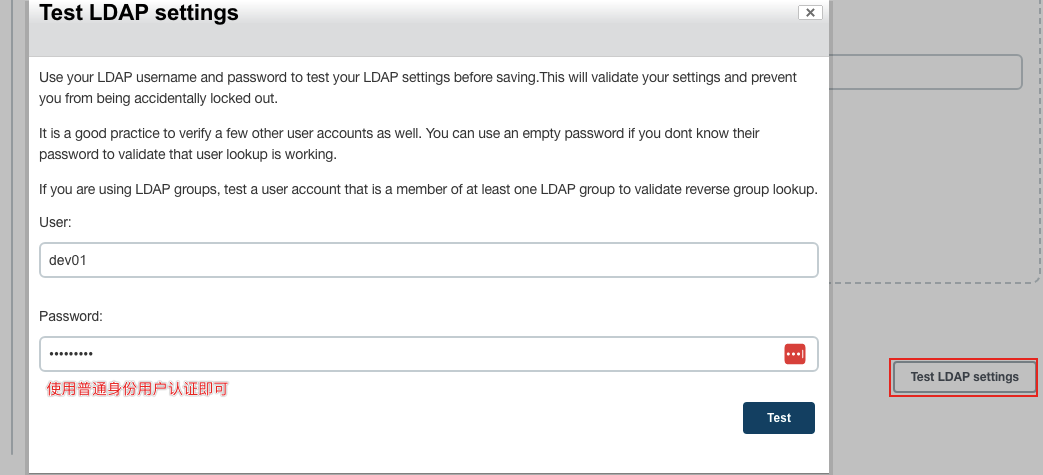Select the empty text field behind dialog
Image resolution: width=1043 pixels, height=475 pixels.
pyautogui.click(x=925, y=72)
